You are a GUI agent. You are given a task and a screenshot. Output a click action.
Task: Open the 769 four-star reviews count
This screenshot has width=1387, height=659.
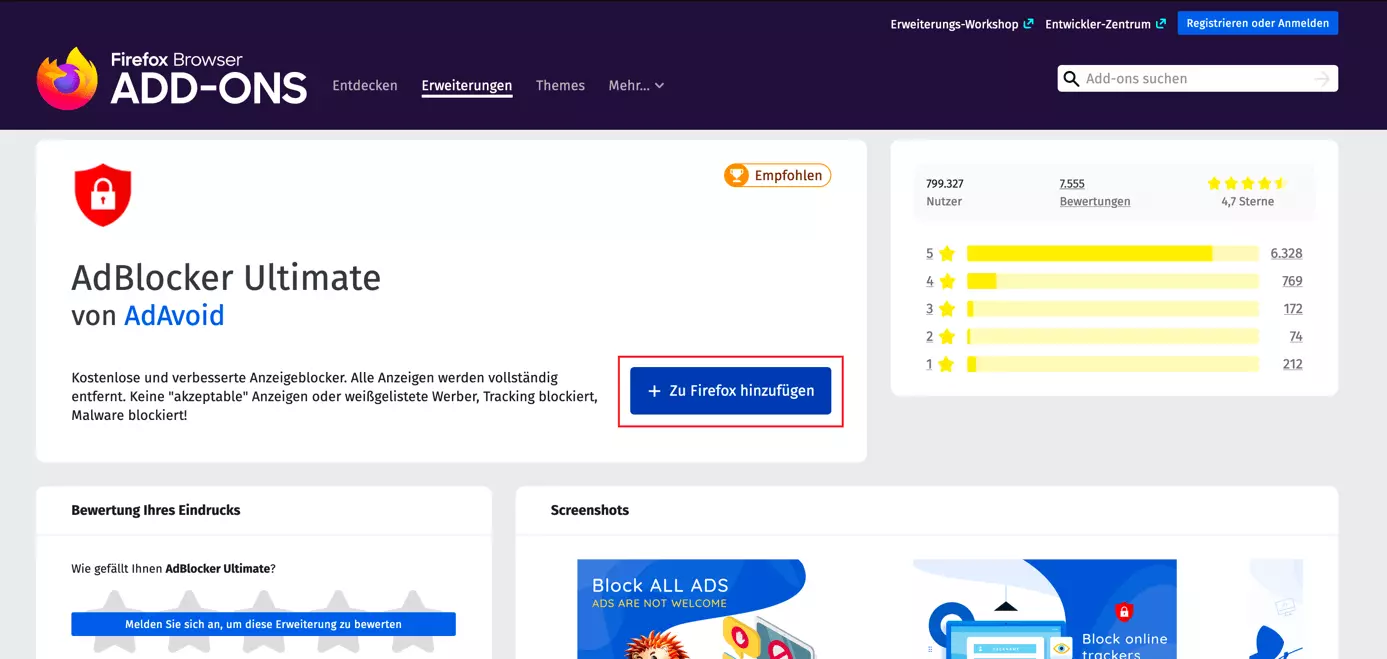(1292, 281)
